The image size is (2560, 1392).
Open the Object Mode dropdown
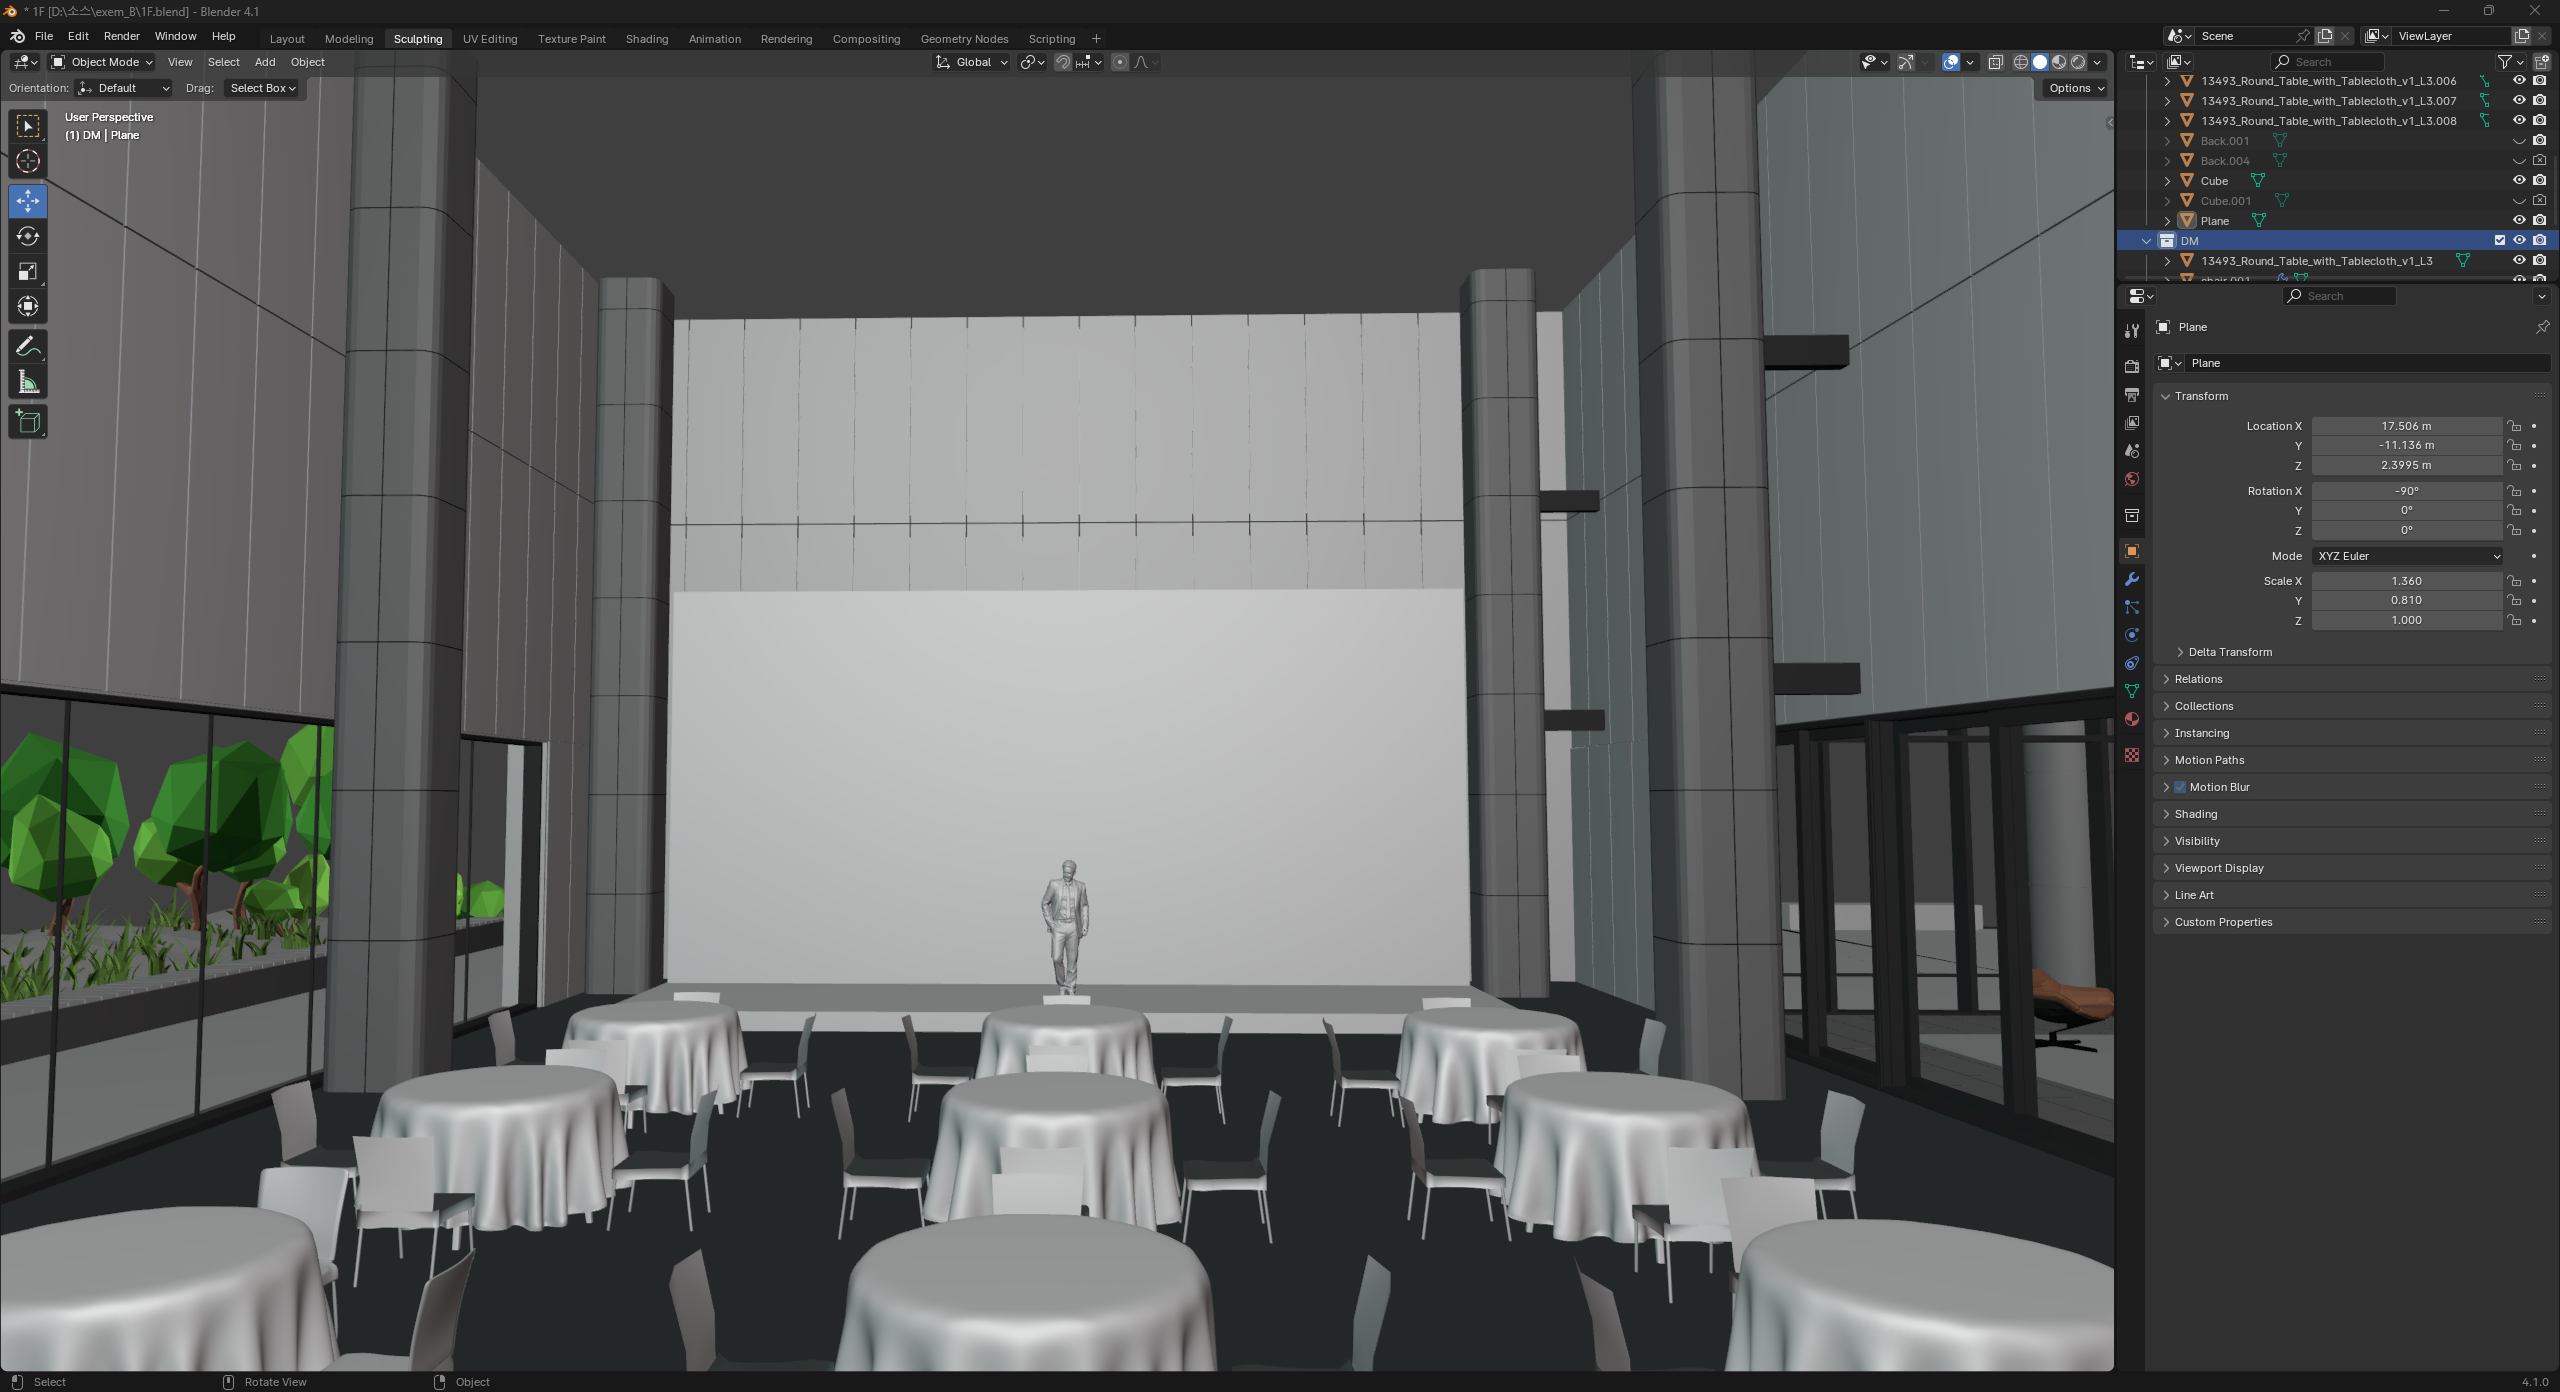click(102, 62)
